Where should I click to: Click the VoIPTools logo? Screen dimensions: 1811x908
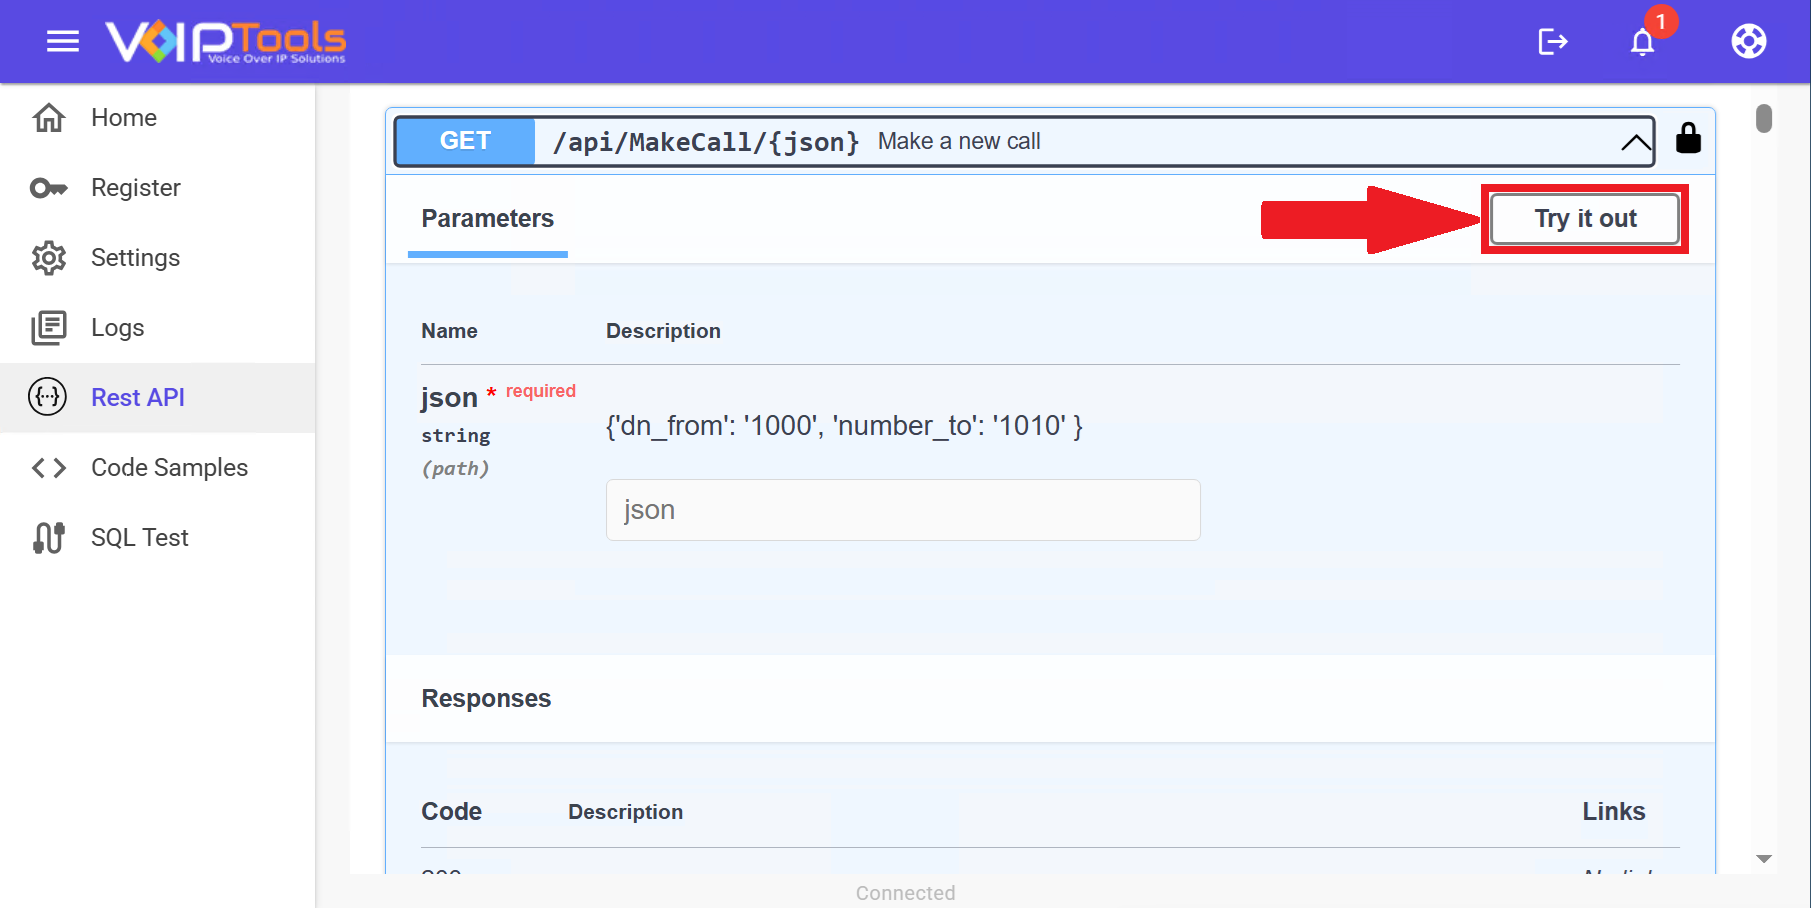(226, 41)
